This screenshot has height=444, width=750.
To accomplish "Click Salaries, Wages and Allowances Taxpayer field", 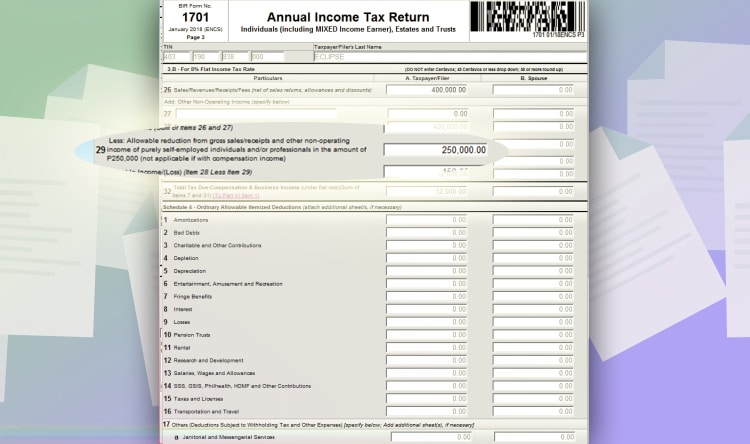I will 428,373.
